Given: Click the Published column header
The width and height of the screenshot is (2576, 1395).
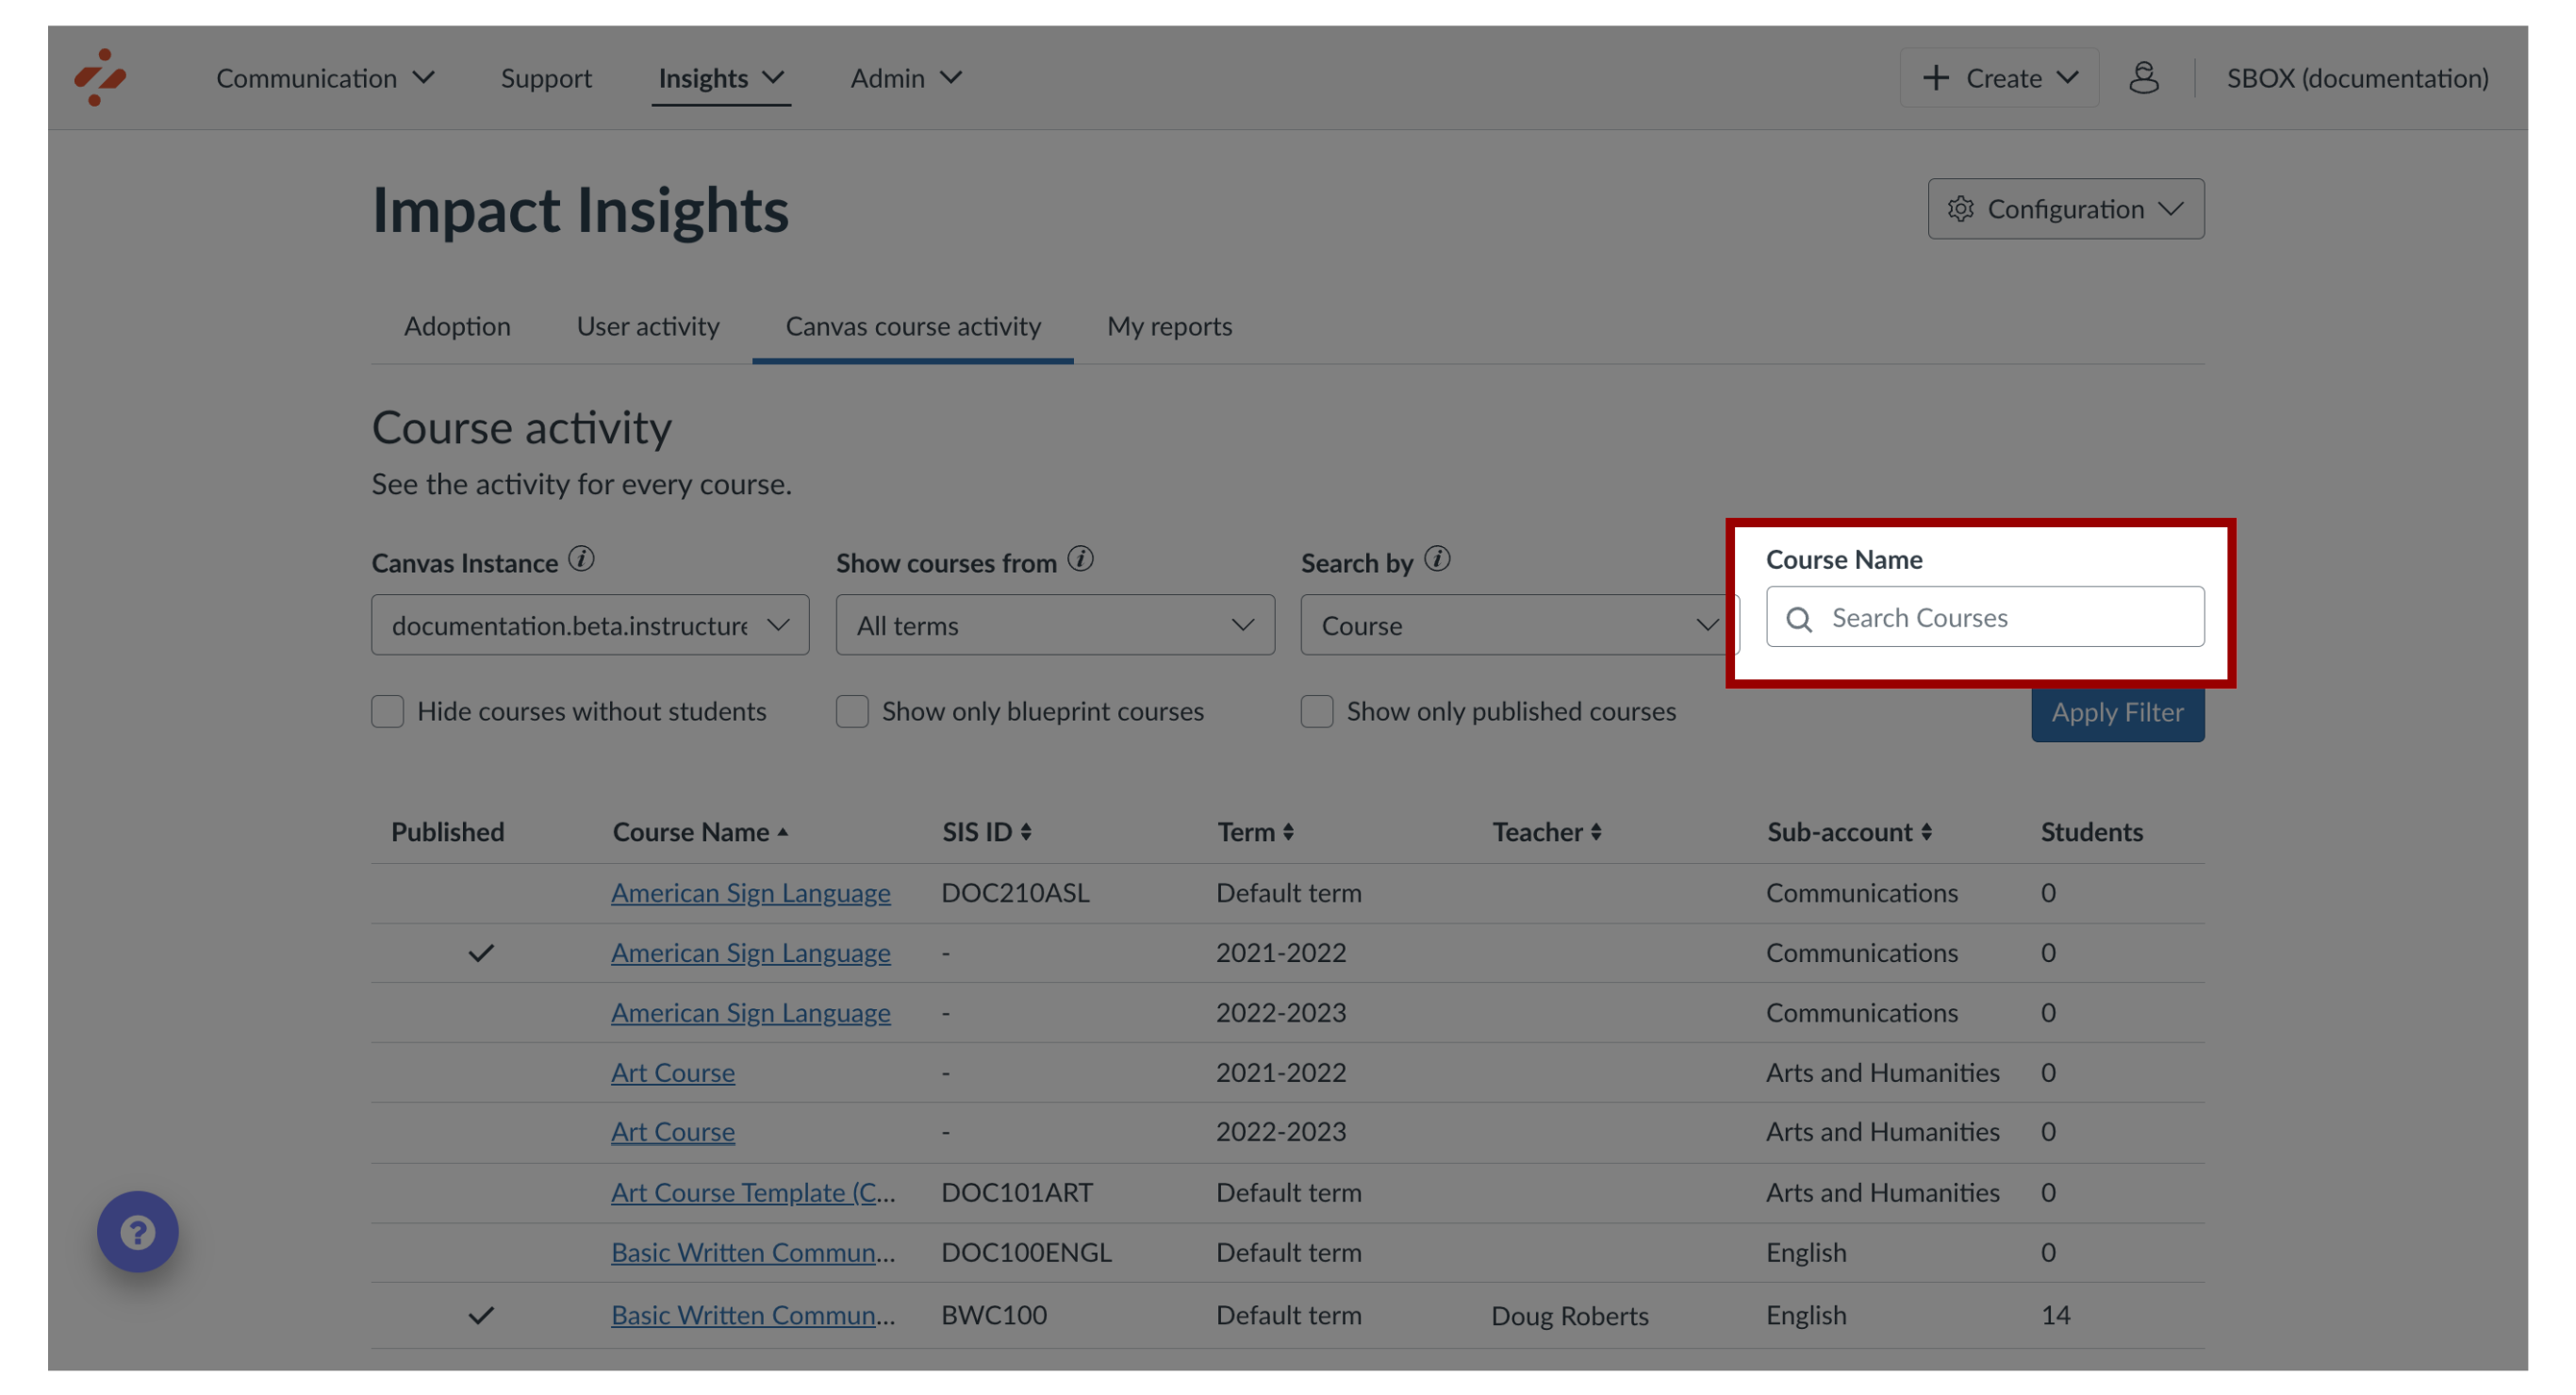Looking at the screenshot, I should 447,832.
